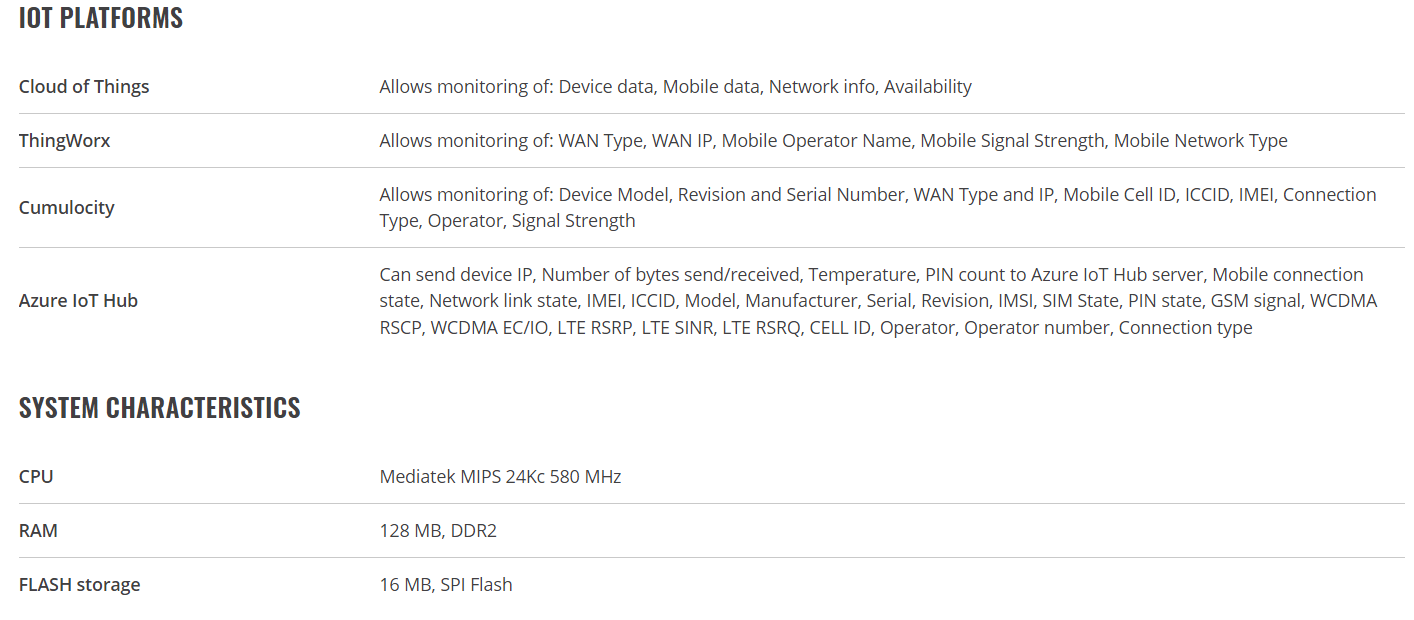Click the IOT PLATFORMS section heading
The height and width of the screenshot is (620, 1414).
tap(101, 18)
